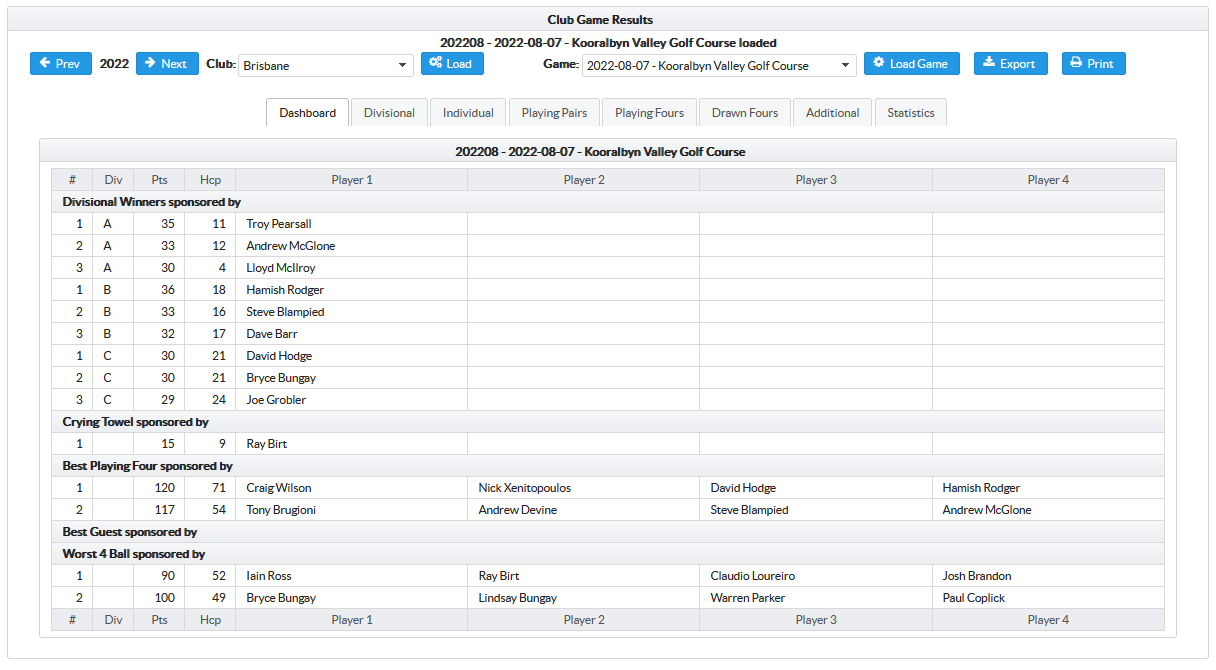This screenshot has width=1216, height=670.
Task: Print the club game results
Action: pos(1093,64)
